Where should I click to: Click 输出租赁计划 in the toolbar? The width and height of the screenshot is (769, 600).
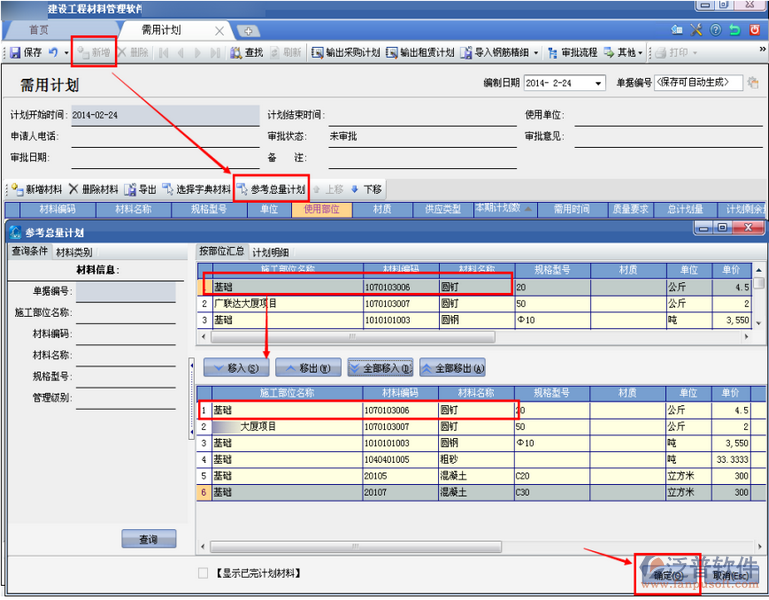[x=421, y=52]
